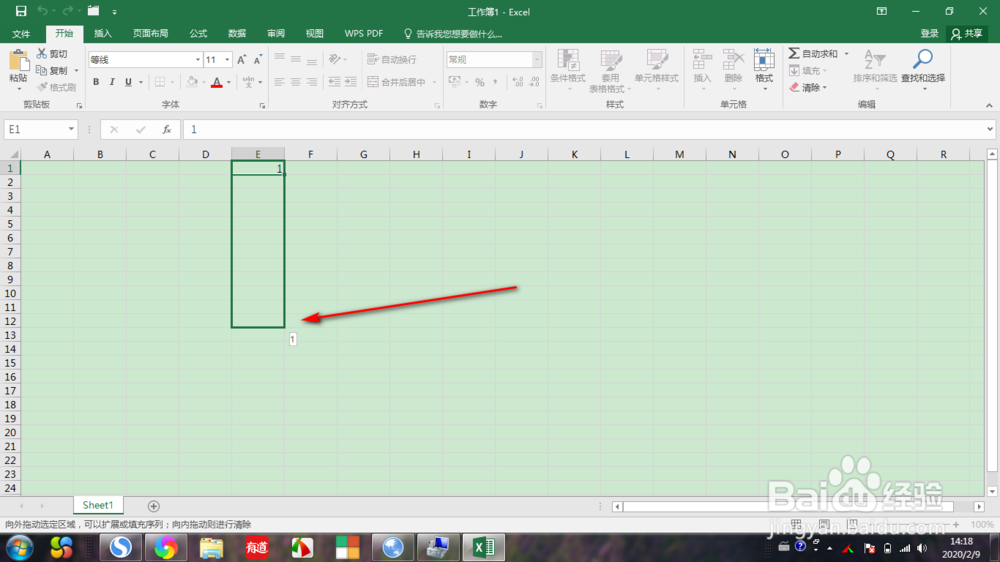Switch to Review (审阅) tab
Image resolution: width=1000 pixels, height=562 pixels.
[276, 34]
